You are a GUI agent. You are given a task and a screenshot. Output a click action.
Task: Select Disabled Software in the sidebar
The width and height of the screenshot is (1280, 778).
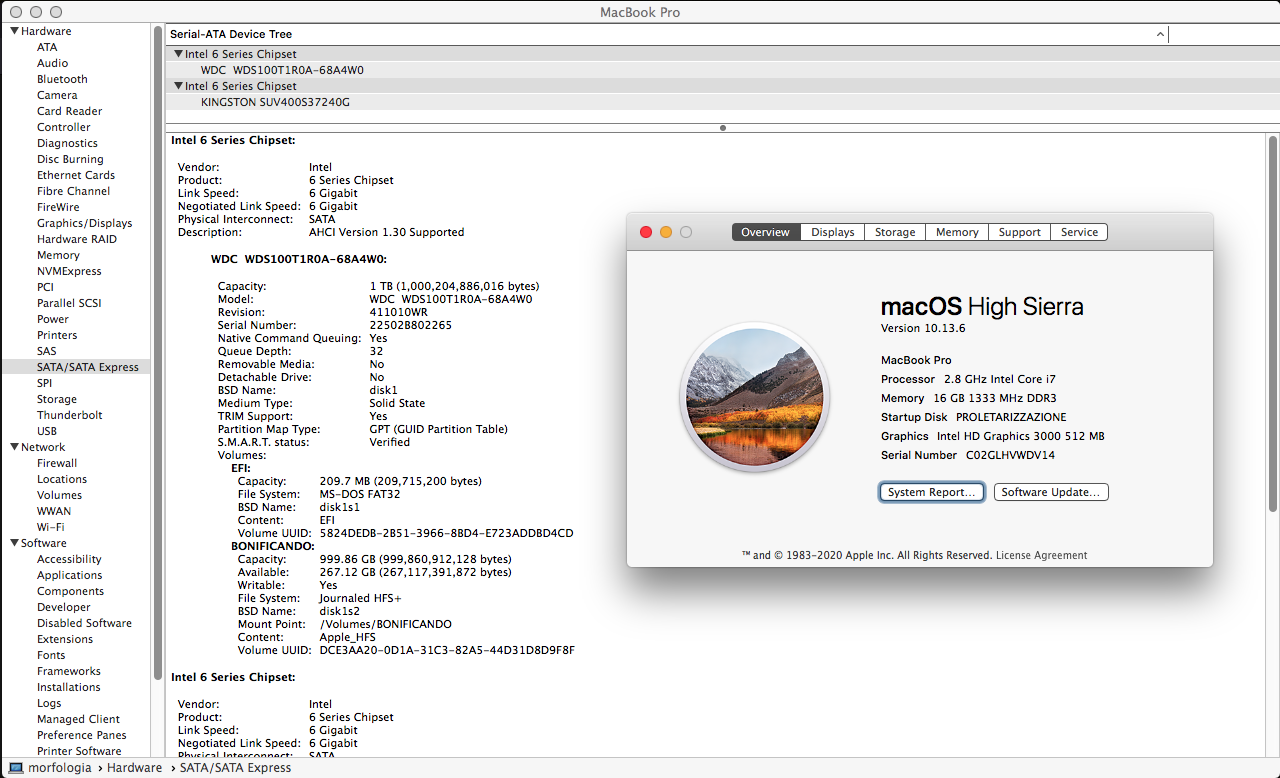[84, 623]
